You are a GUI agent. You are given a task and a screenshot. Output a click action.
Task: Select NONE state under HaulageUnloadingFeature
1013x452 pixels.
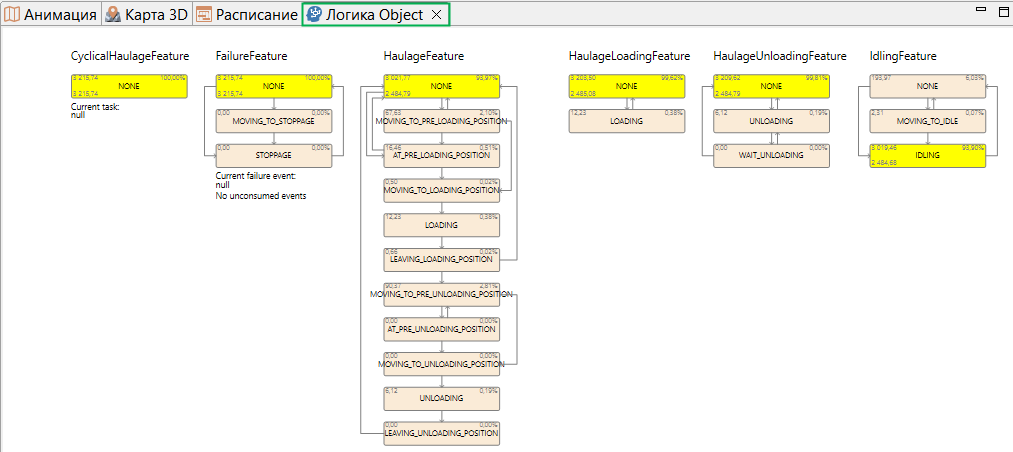click(x=771, y=86)
